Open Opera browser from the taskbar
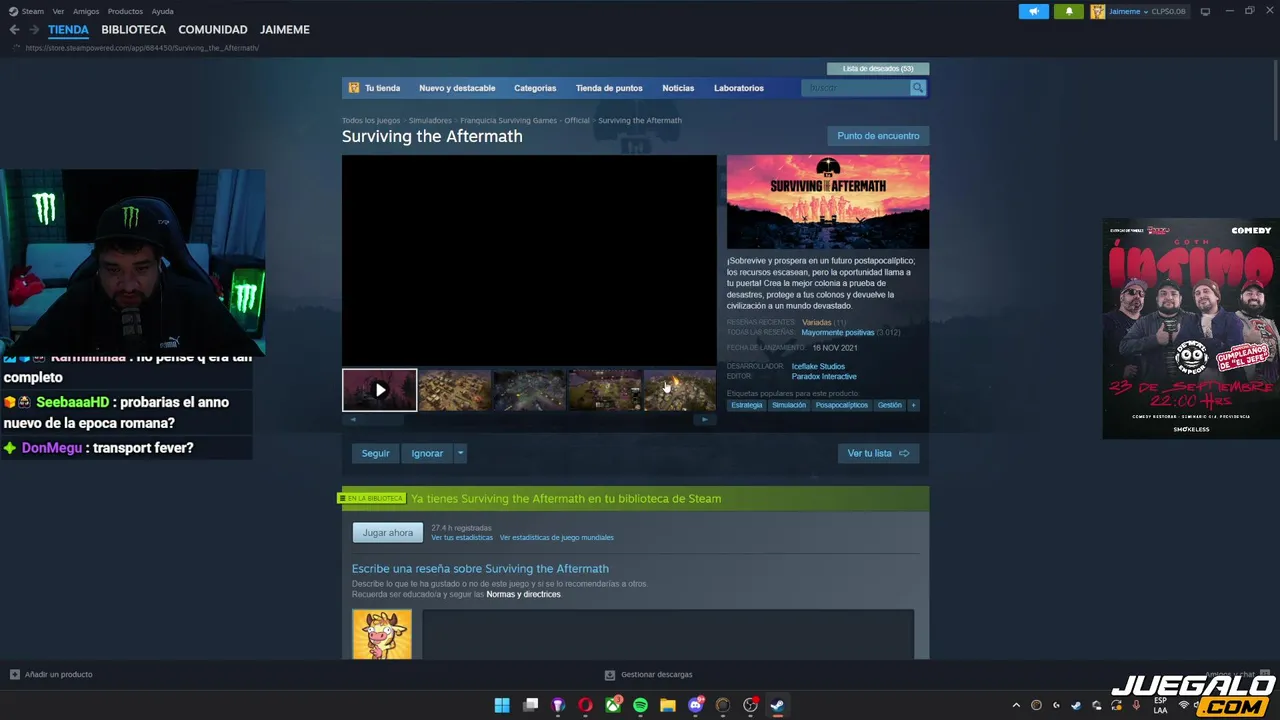 [x=585, y=705]
